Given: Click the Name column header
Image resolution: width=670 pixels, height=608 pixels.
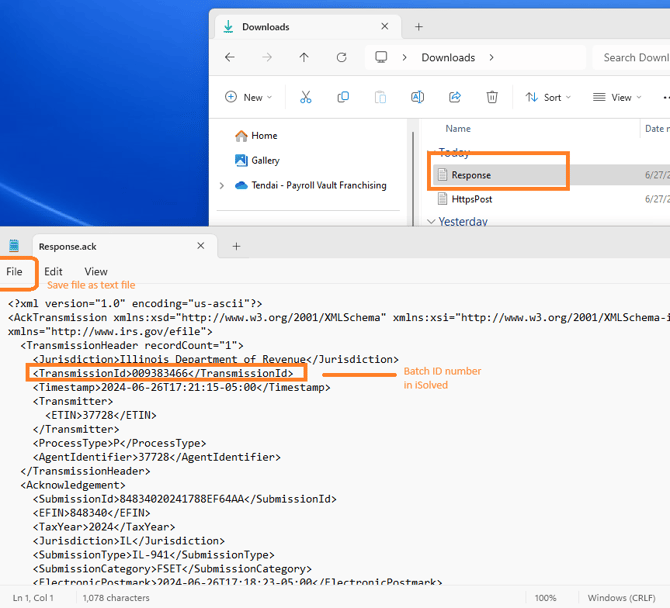Looking at the screenshot, I should (x=458, y=129).
